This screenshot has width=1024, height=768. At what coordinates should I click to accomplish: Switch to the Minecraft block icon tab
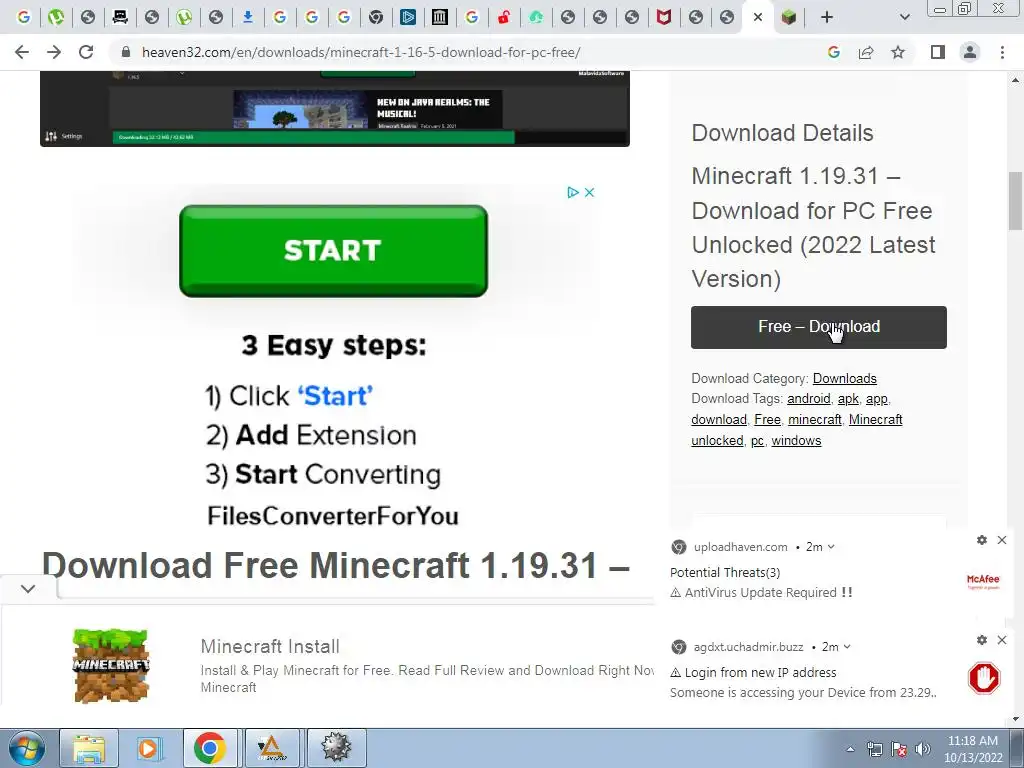coord(789,17)
